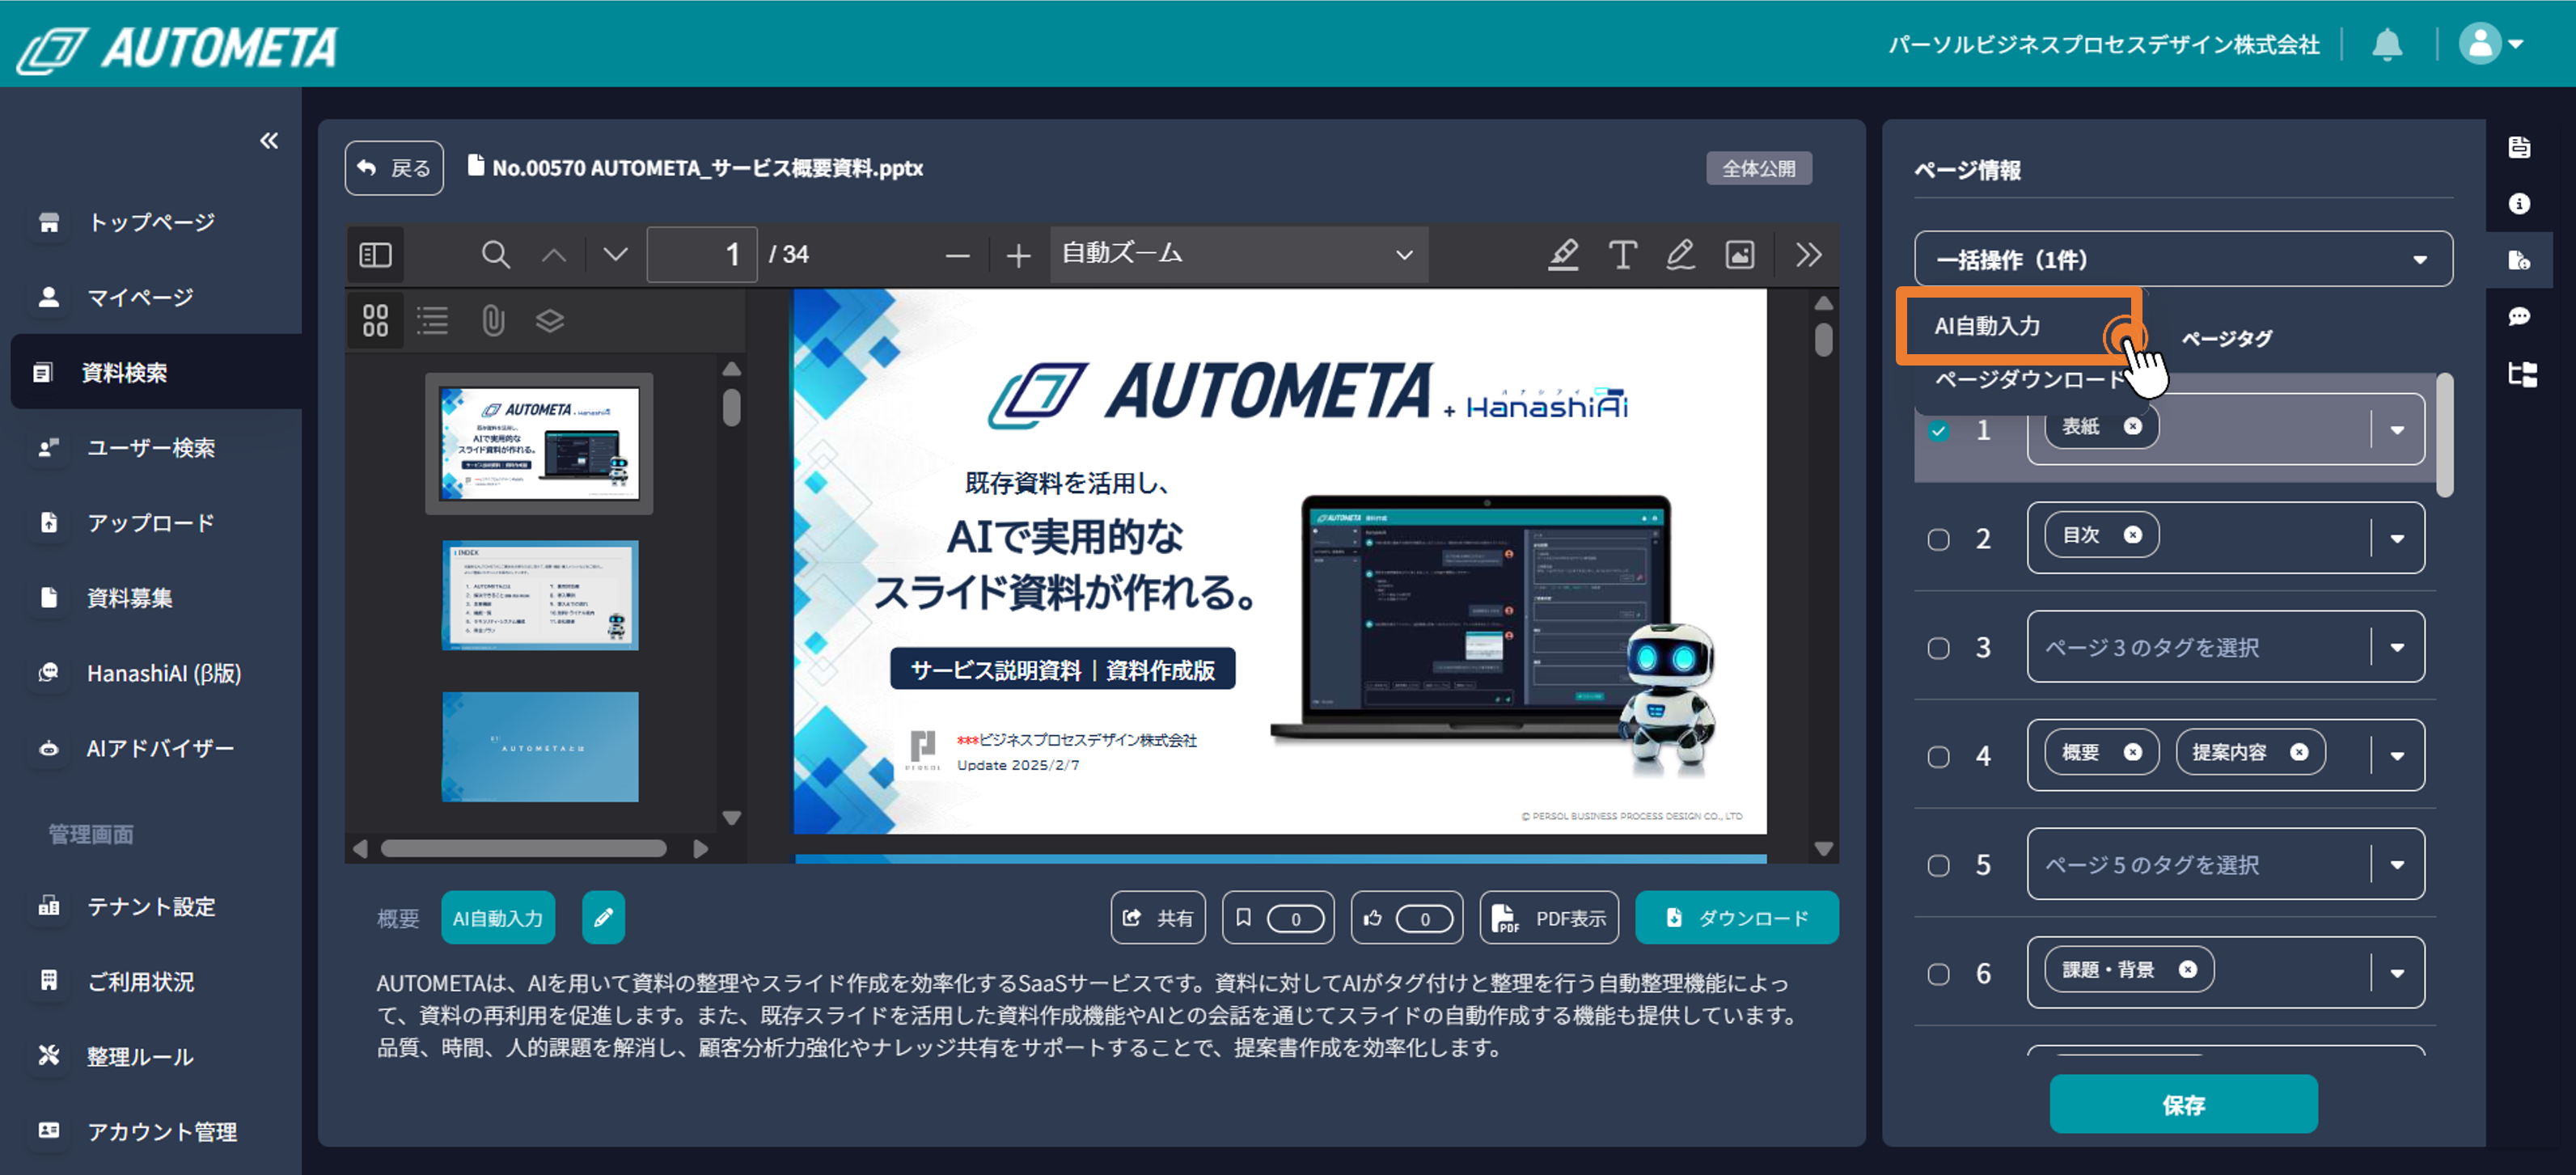Click the like thumbs-up counter

click(x=1407, y=917)
